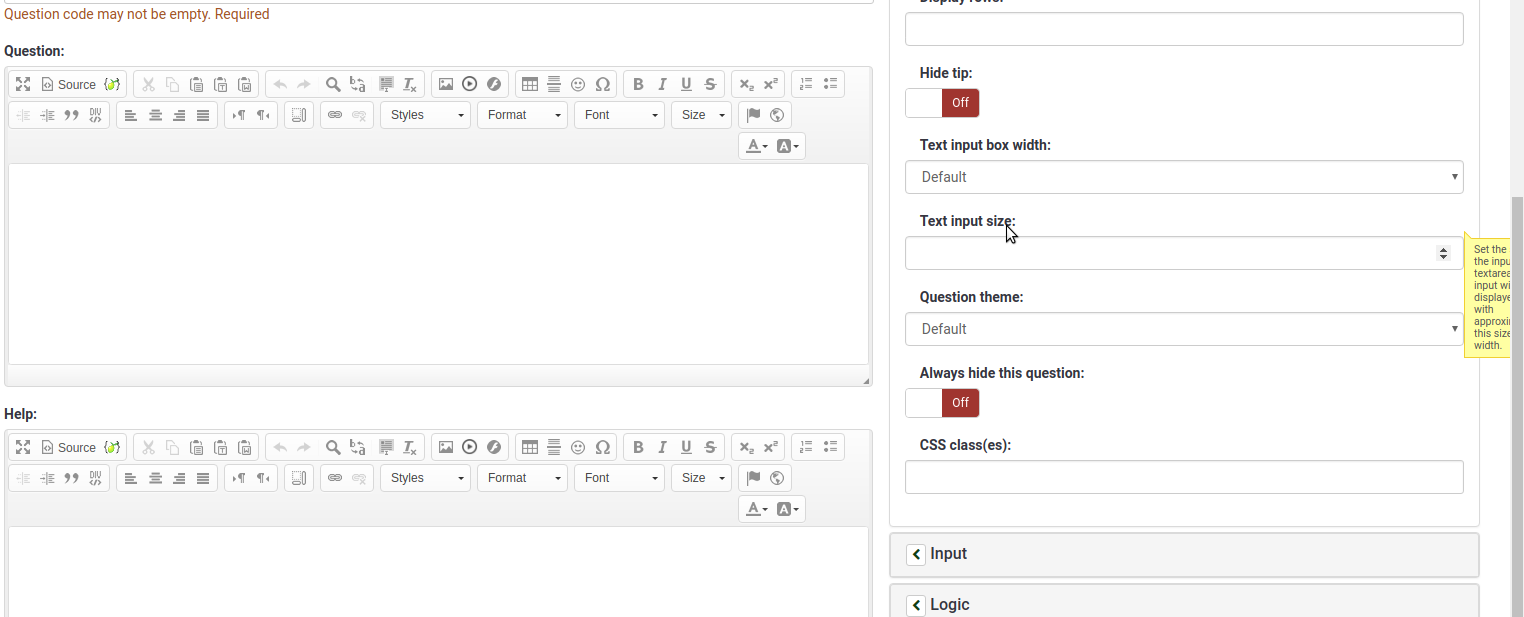The width and height of the screenshot is (1524, 617).
Task: Open Text input box width dropdown
Action: [1183, 177]
